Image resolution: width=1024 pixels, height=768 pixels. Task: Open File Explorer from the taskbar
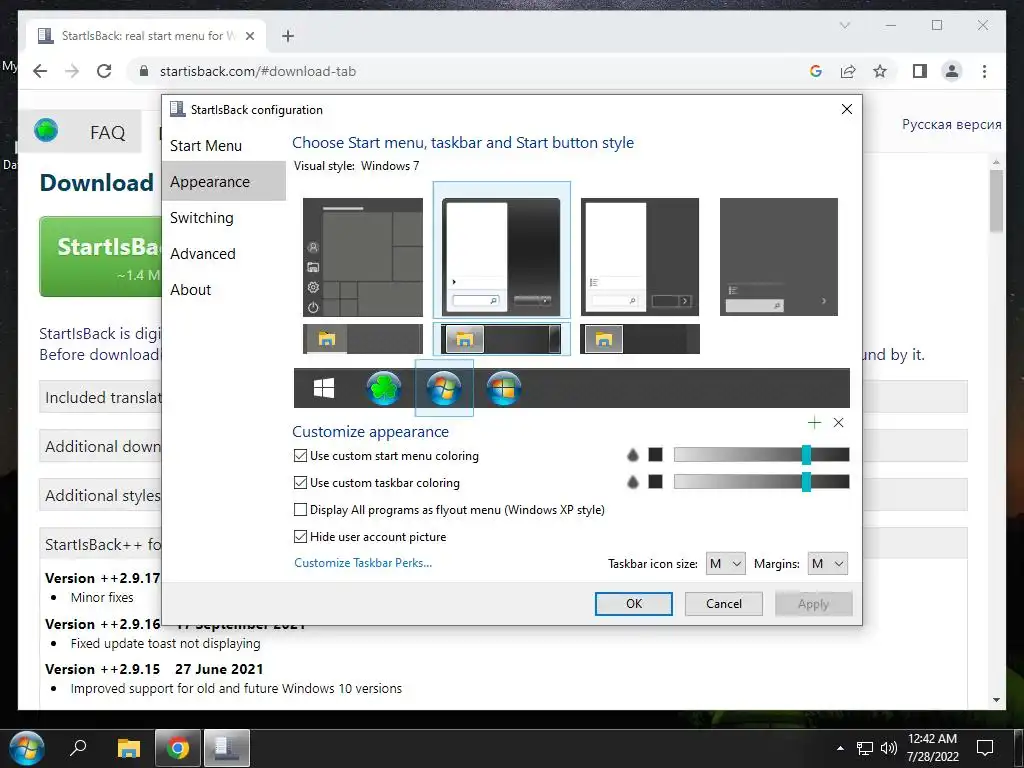click(x=129, y=748)
